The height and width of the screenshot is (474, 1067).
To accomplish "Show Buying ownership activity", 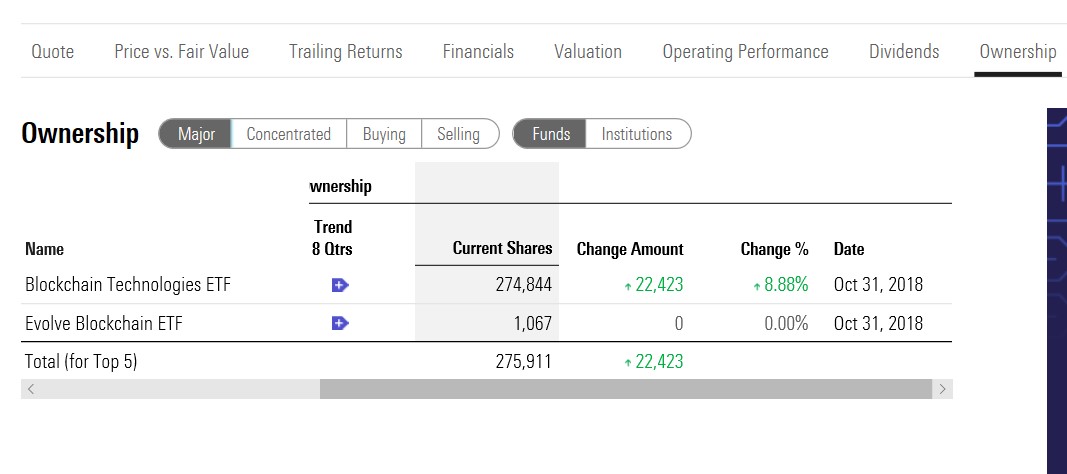I will (384, 134).
